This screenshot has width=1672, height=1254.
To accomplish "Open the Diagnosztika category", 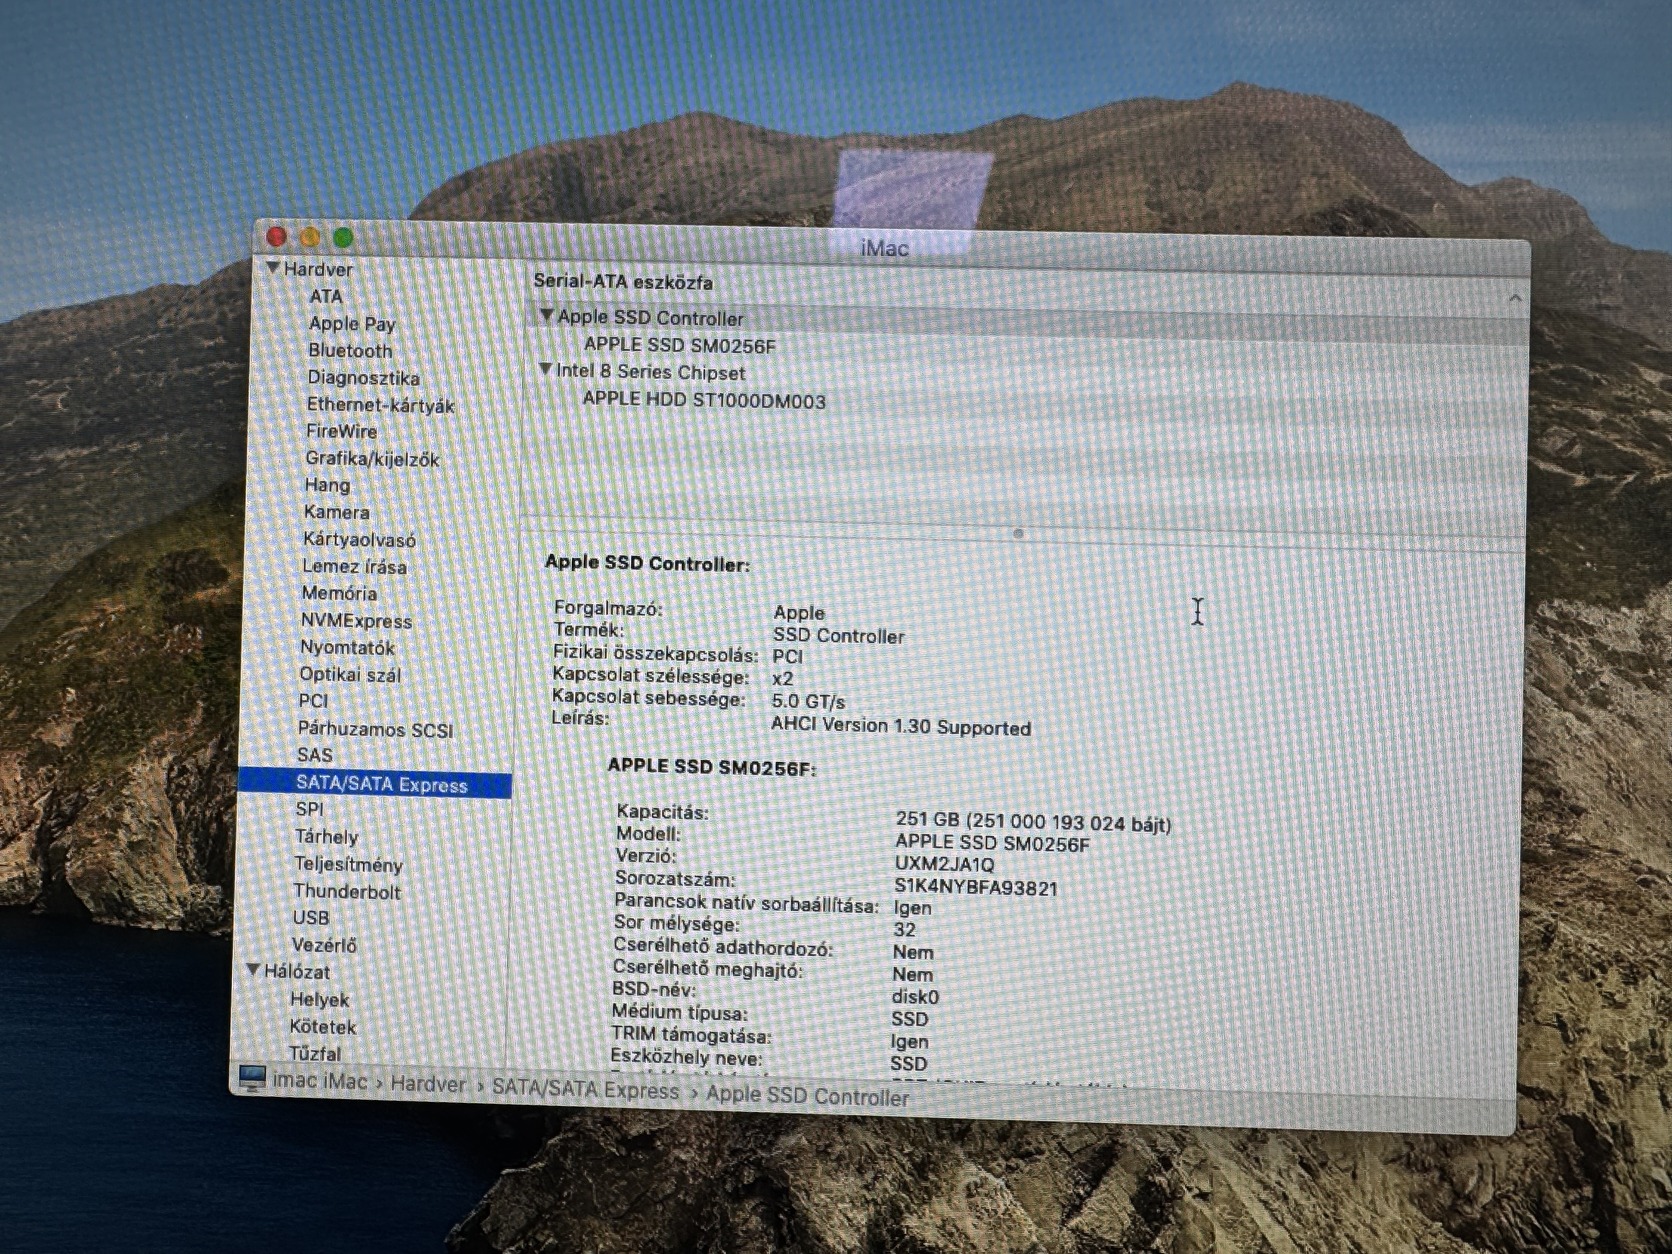I will tap(363, 378).
